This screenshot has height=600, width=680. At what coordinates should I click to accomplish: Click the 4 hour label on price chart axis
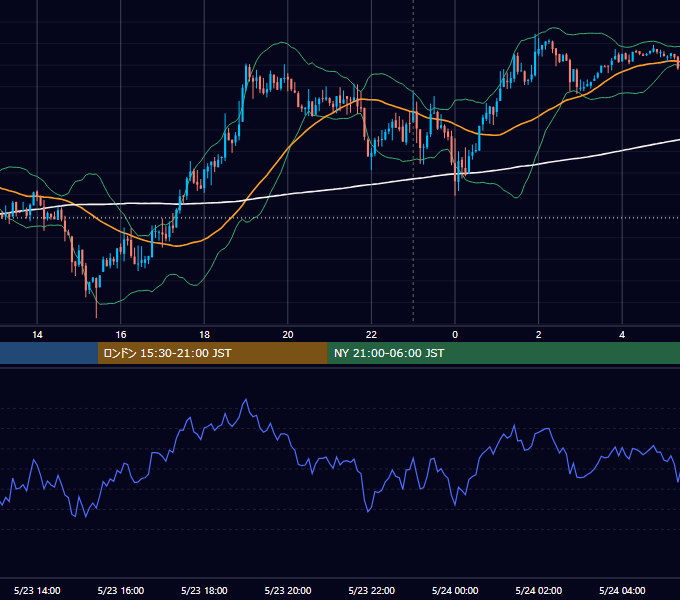(622, 335)
